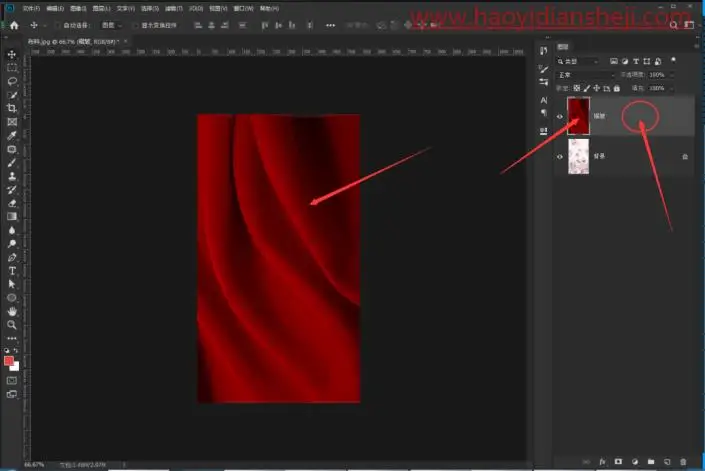Select the Clone Stamp tool
This screenshot has height=471, width=705.
12,176
